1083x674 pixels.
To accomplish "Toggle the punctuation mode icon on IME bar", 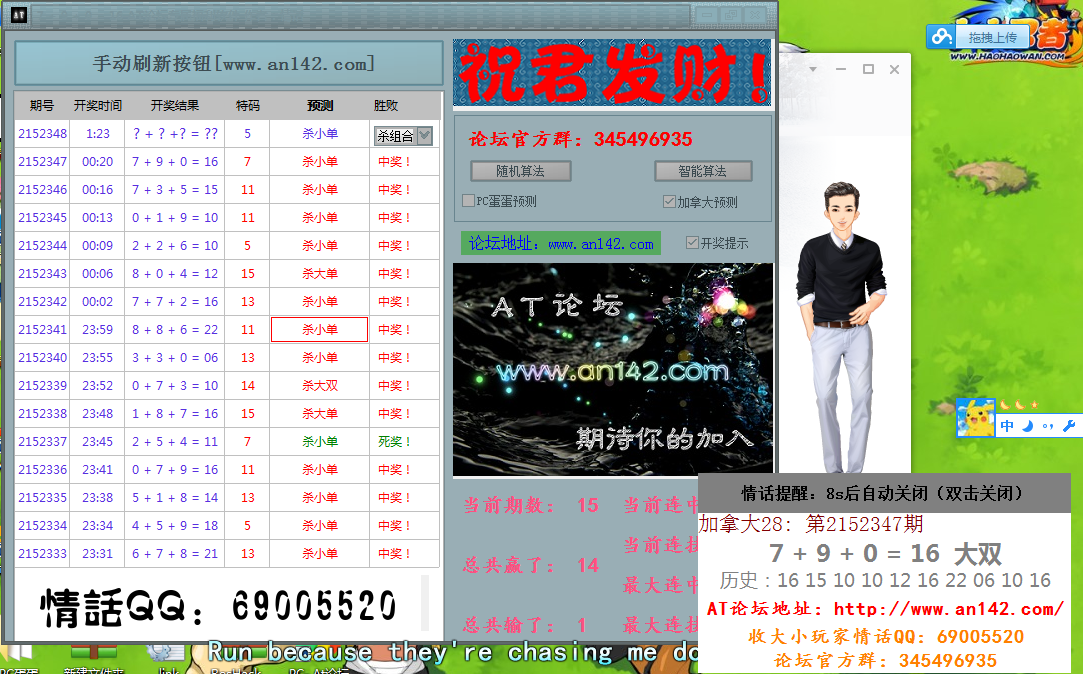I will [x=1047, y=426].
